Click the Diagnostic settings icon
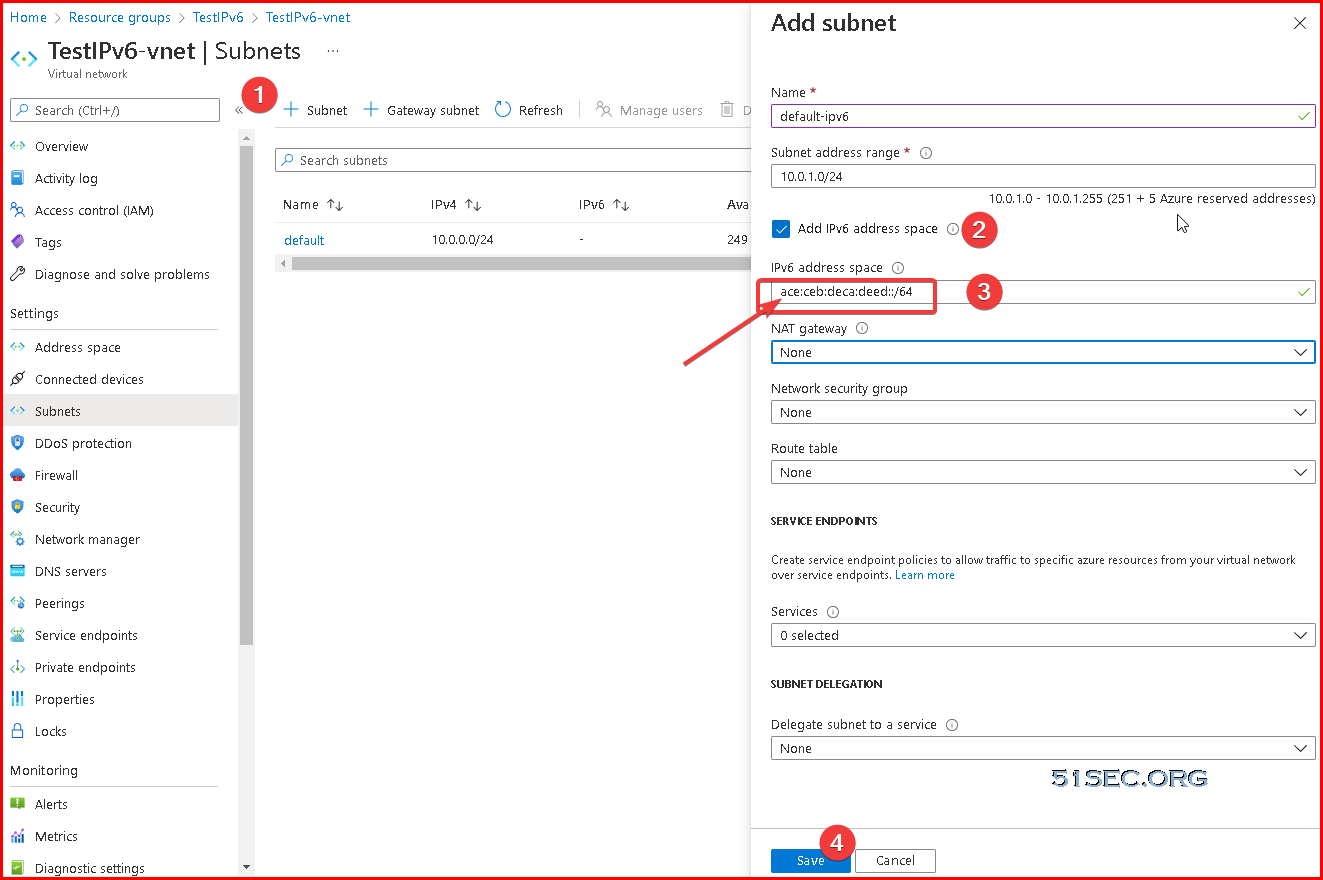This screenshot has height=880, width=1323. tap(17, 868)
